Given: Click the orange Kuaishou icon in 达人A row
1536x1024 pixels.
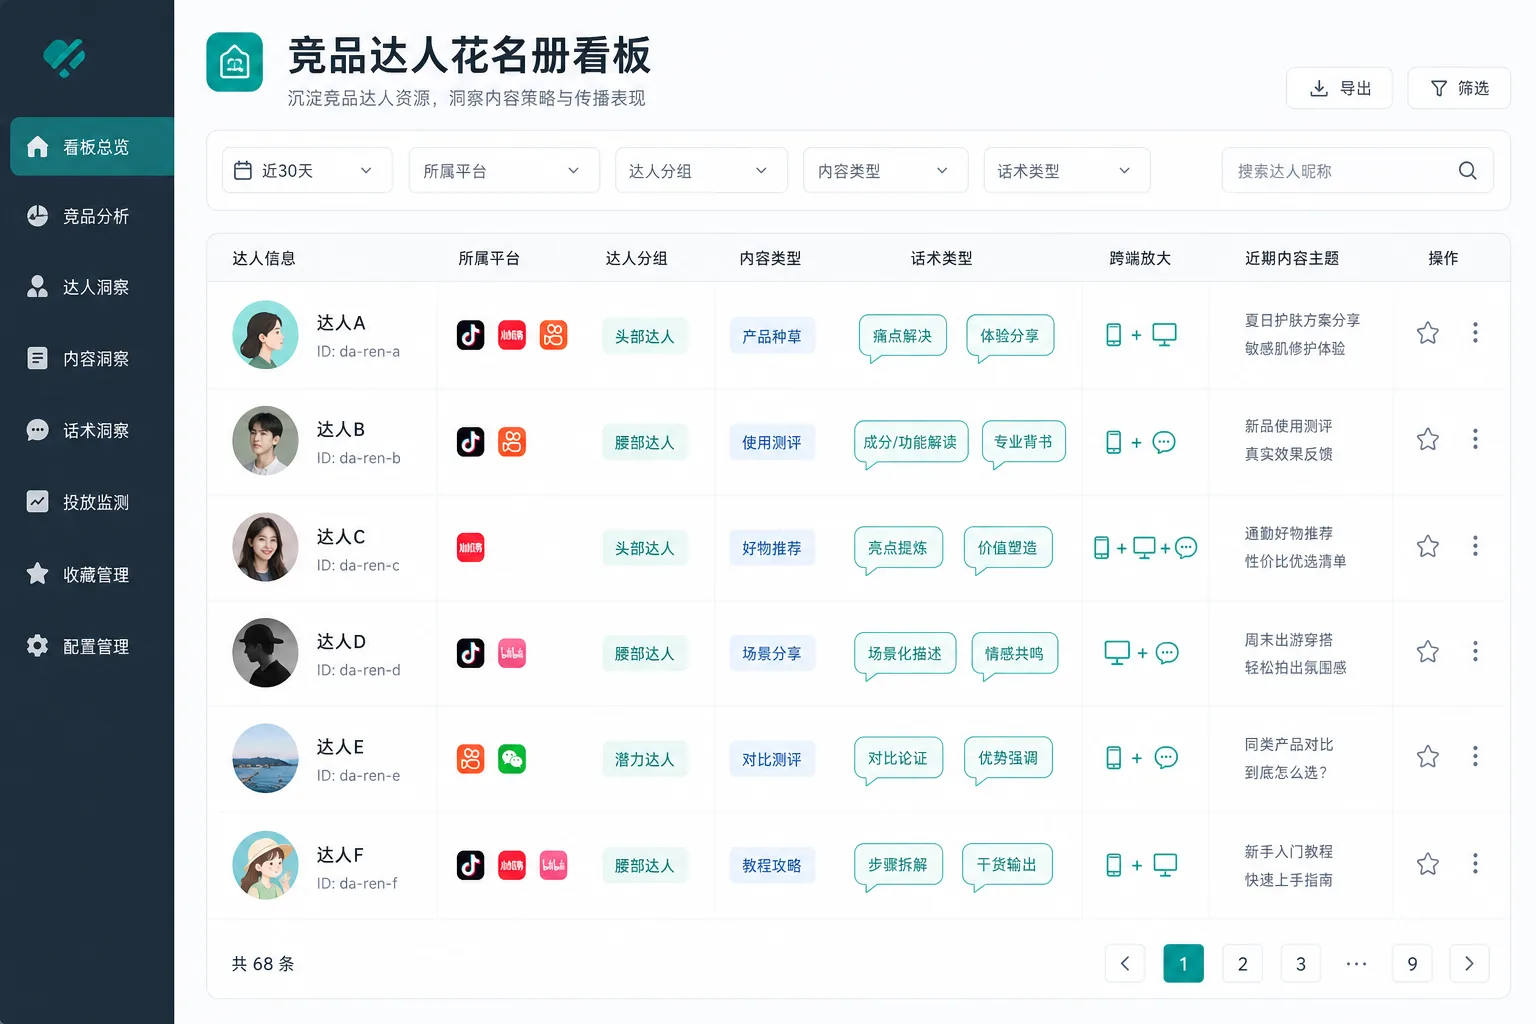Looking at the screenshot, I should pyautogui.click(x=553, y=335).
